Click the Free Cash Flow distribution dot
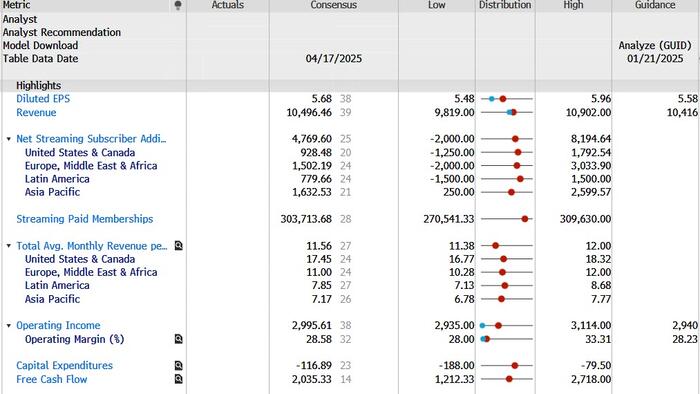700x394 pixels. point(509,379)
